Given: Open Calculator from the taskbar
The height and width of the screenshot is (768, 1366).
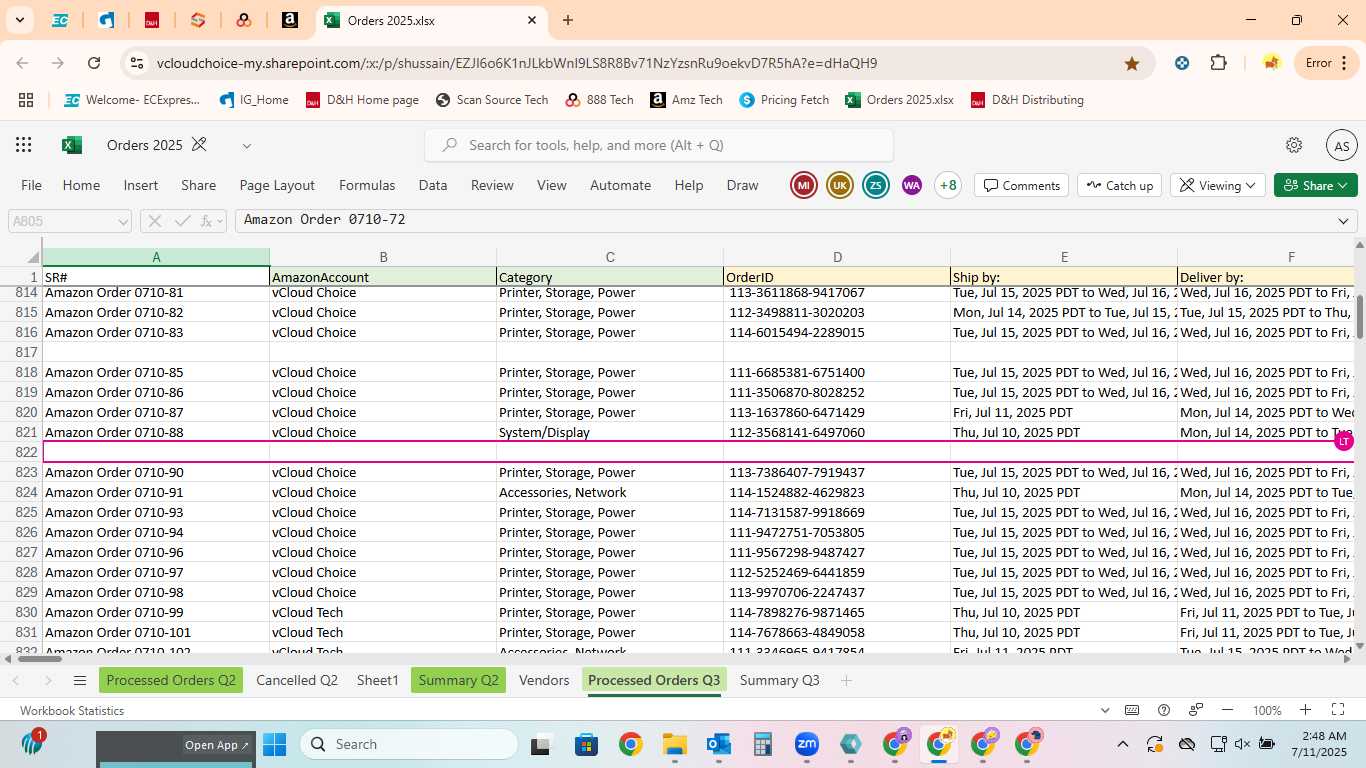Looking at the screenshot, I should pos(763,744).
